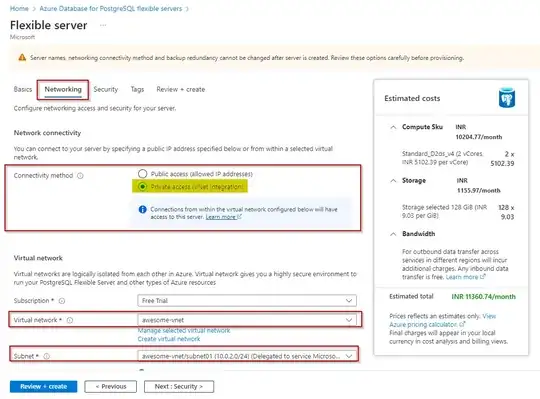
Task: Open the Learn more link under Bandwidth
Action: pyautogui.click(x=465, y=277)
